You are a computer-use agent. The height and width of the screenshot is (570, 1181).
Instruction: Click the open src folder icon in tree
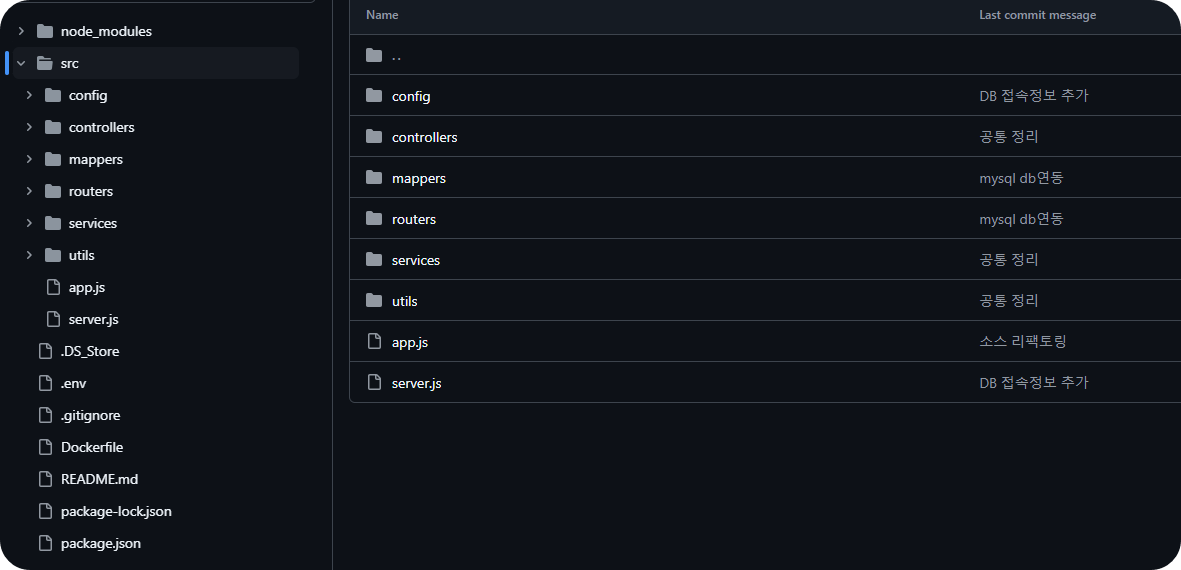(x=45, y=63)
